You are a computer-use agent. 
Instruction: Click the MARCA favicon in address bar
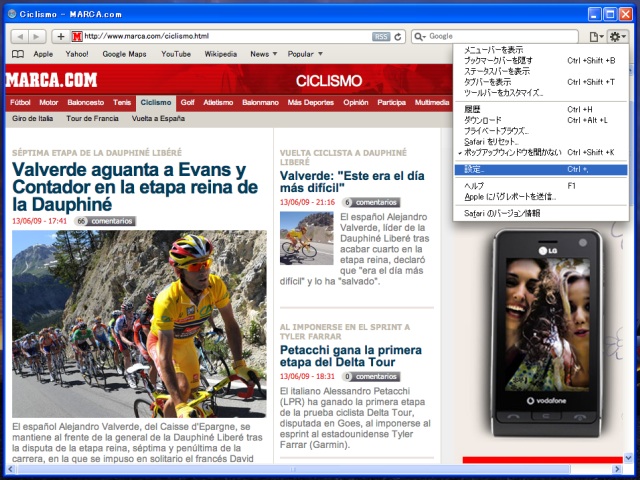tap(77, 37)
